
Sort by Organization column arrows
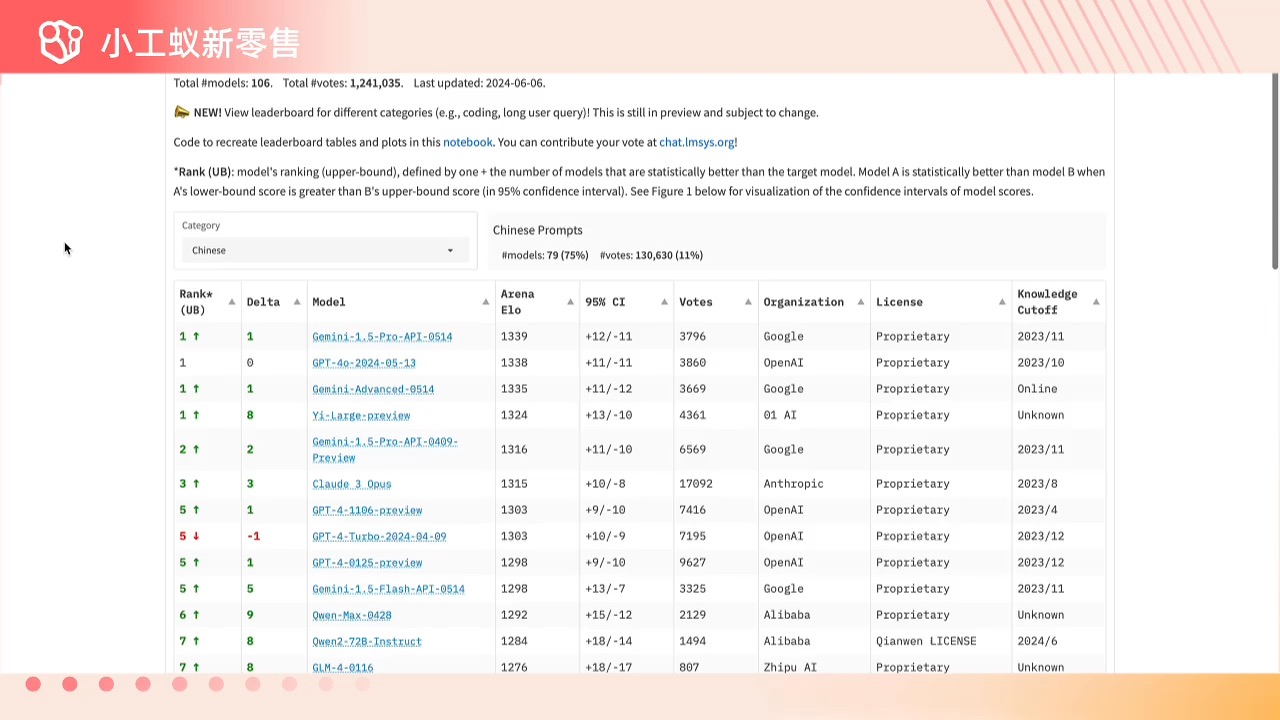[860, 302]
